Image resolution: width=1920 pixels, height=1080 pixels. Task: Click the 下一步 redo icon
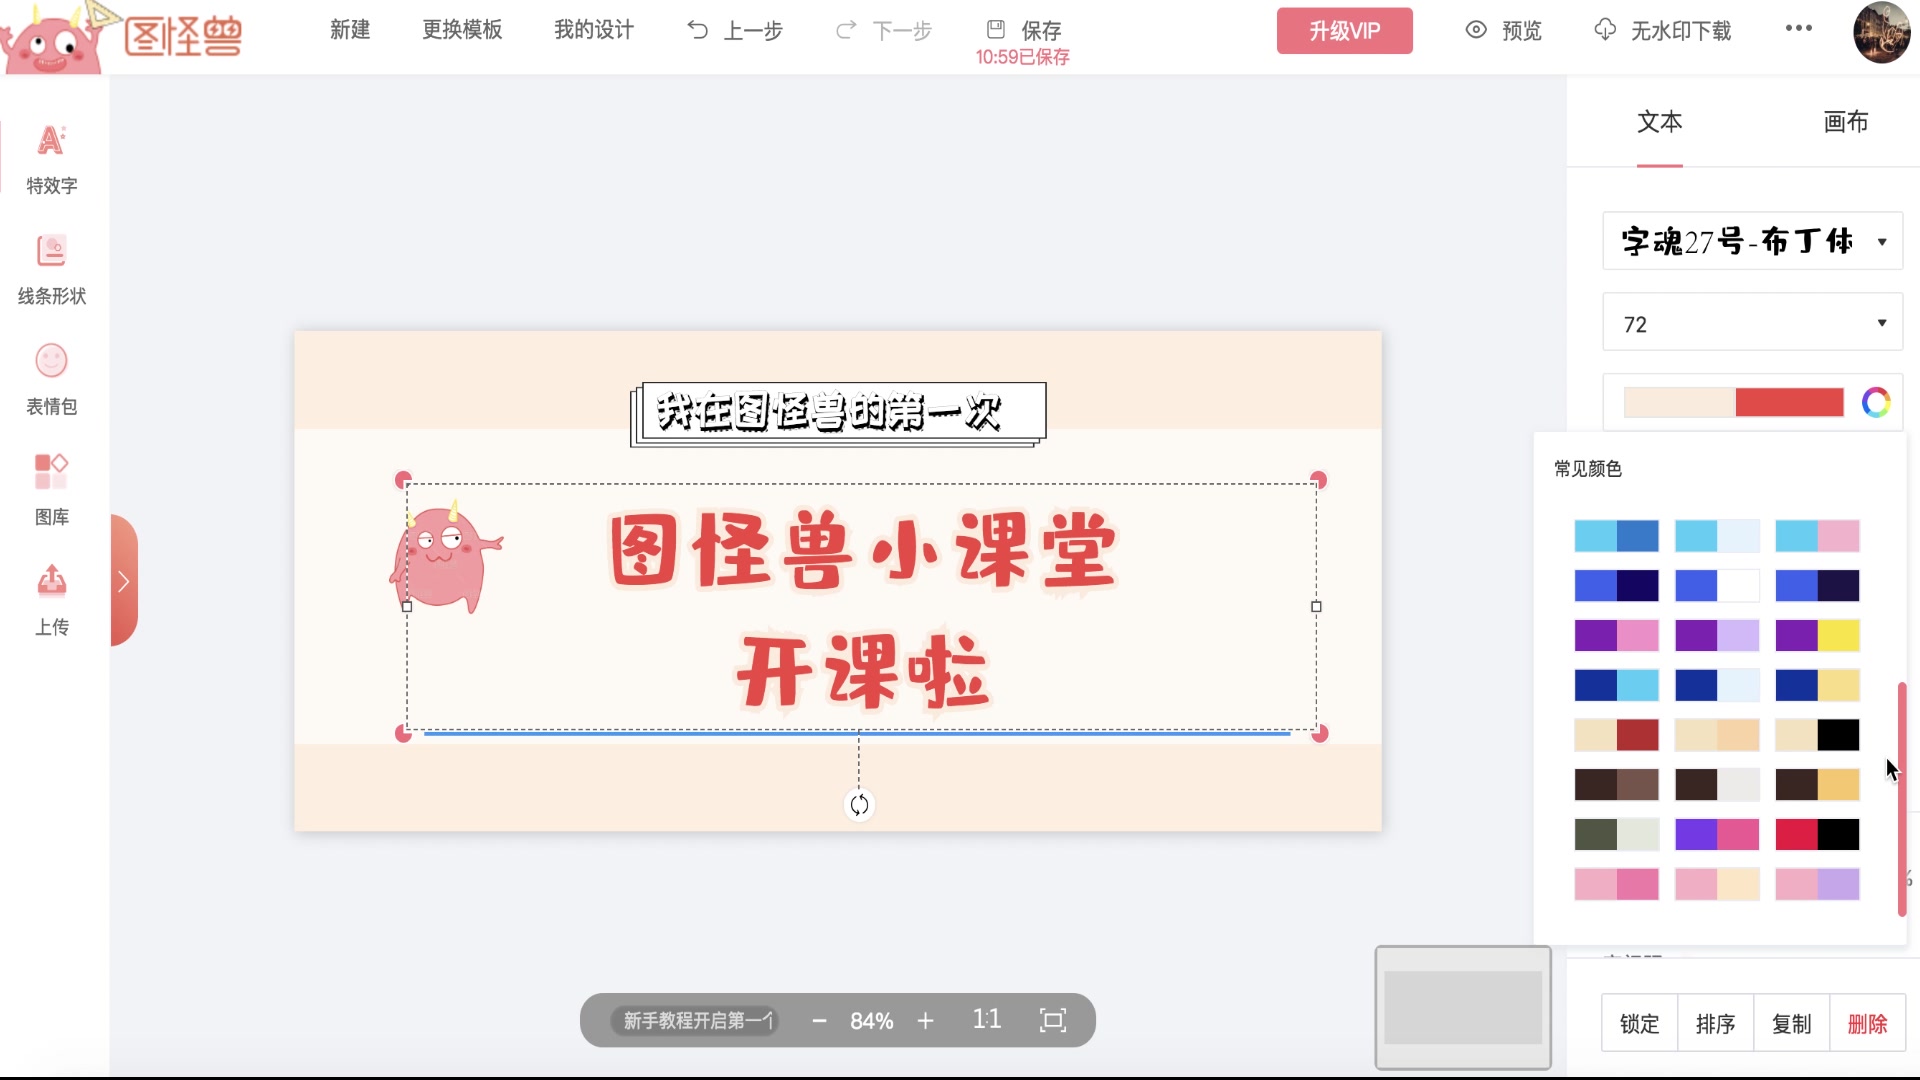pos(846,30)
